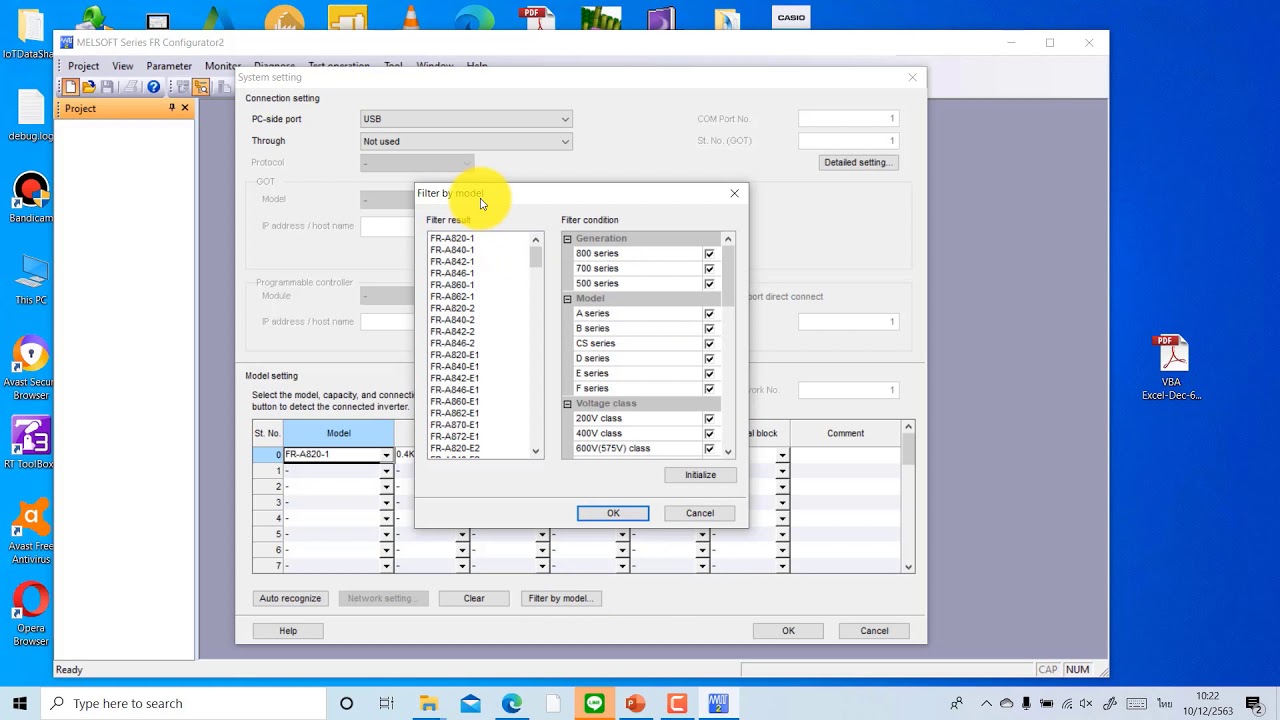Open the Through 'Not used' dropdown
Screen dimensions: 1280x720
pyautogui.click(x=466, y=141)
